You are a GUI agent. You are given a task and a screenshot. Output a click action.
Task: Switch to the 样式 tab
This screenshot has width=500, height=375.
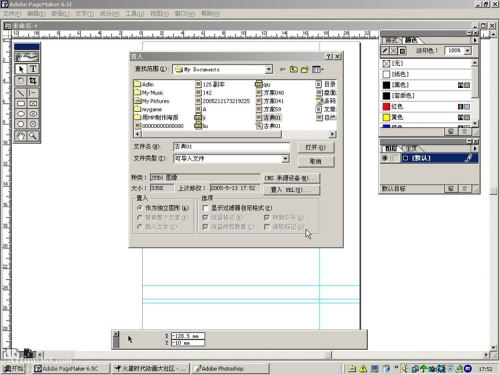(391, 41)
